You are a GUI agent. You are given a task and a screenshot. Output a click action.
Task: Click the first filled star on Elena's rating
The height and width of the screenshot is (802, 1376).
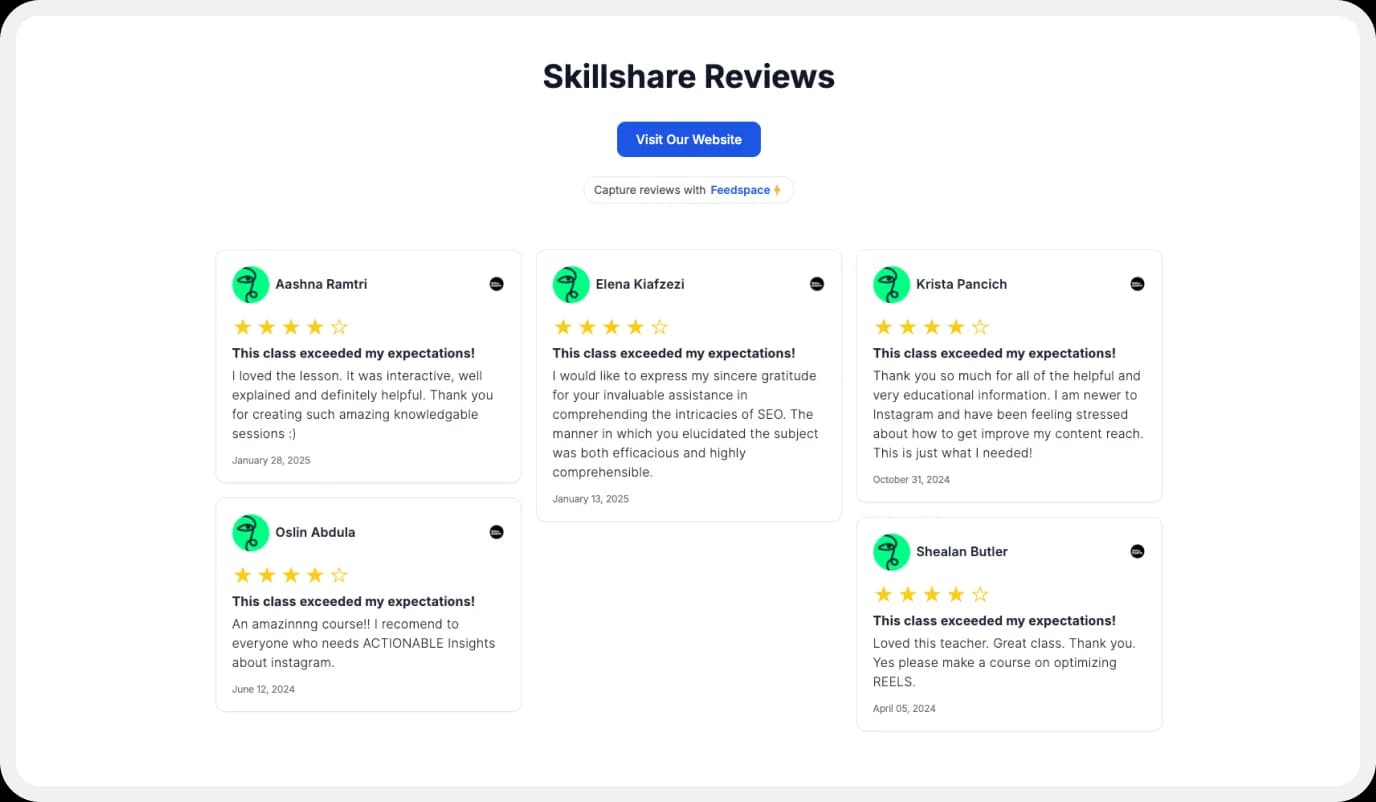[562, 326]
